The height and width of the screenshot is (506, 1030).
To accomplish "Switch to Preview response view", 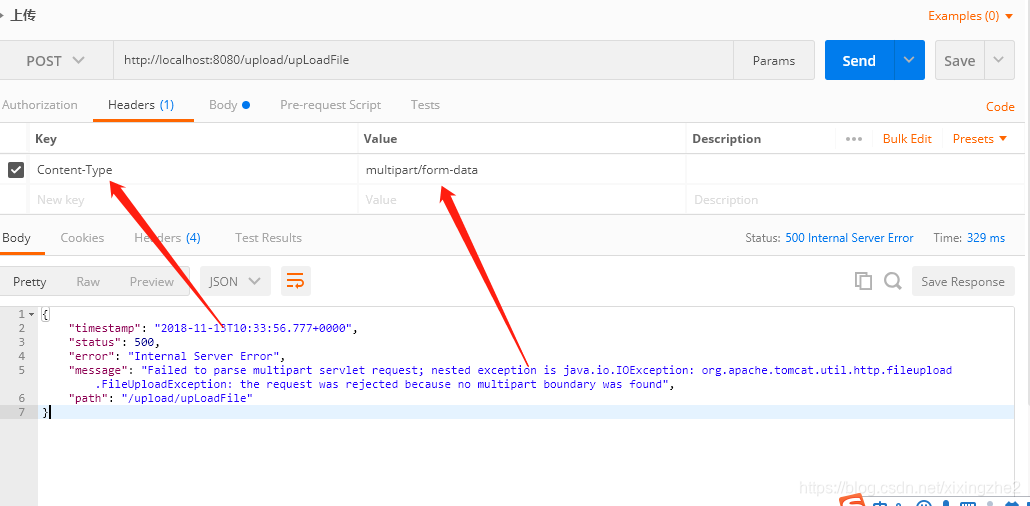I will click(x=152, y=282).
